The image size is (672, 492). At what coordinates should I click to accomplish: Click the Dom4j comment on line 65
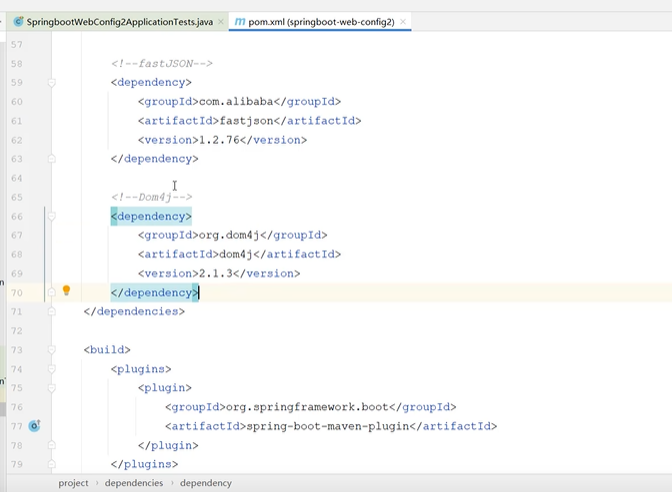coord(151,197)
